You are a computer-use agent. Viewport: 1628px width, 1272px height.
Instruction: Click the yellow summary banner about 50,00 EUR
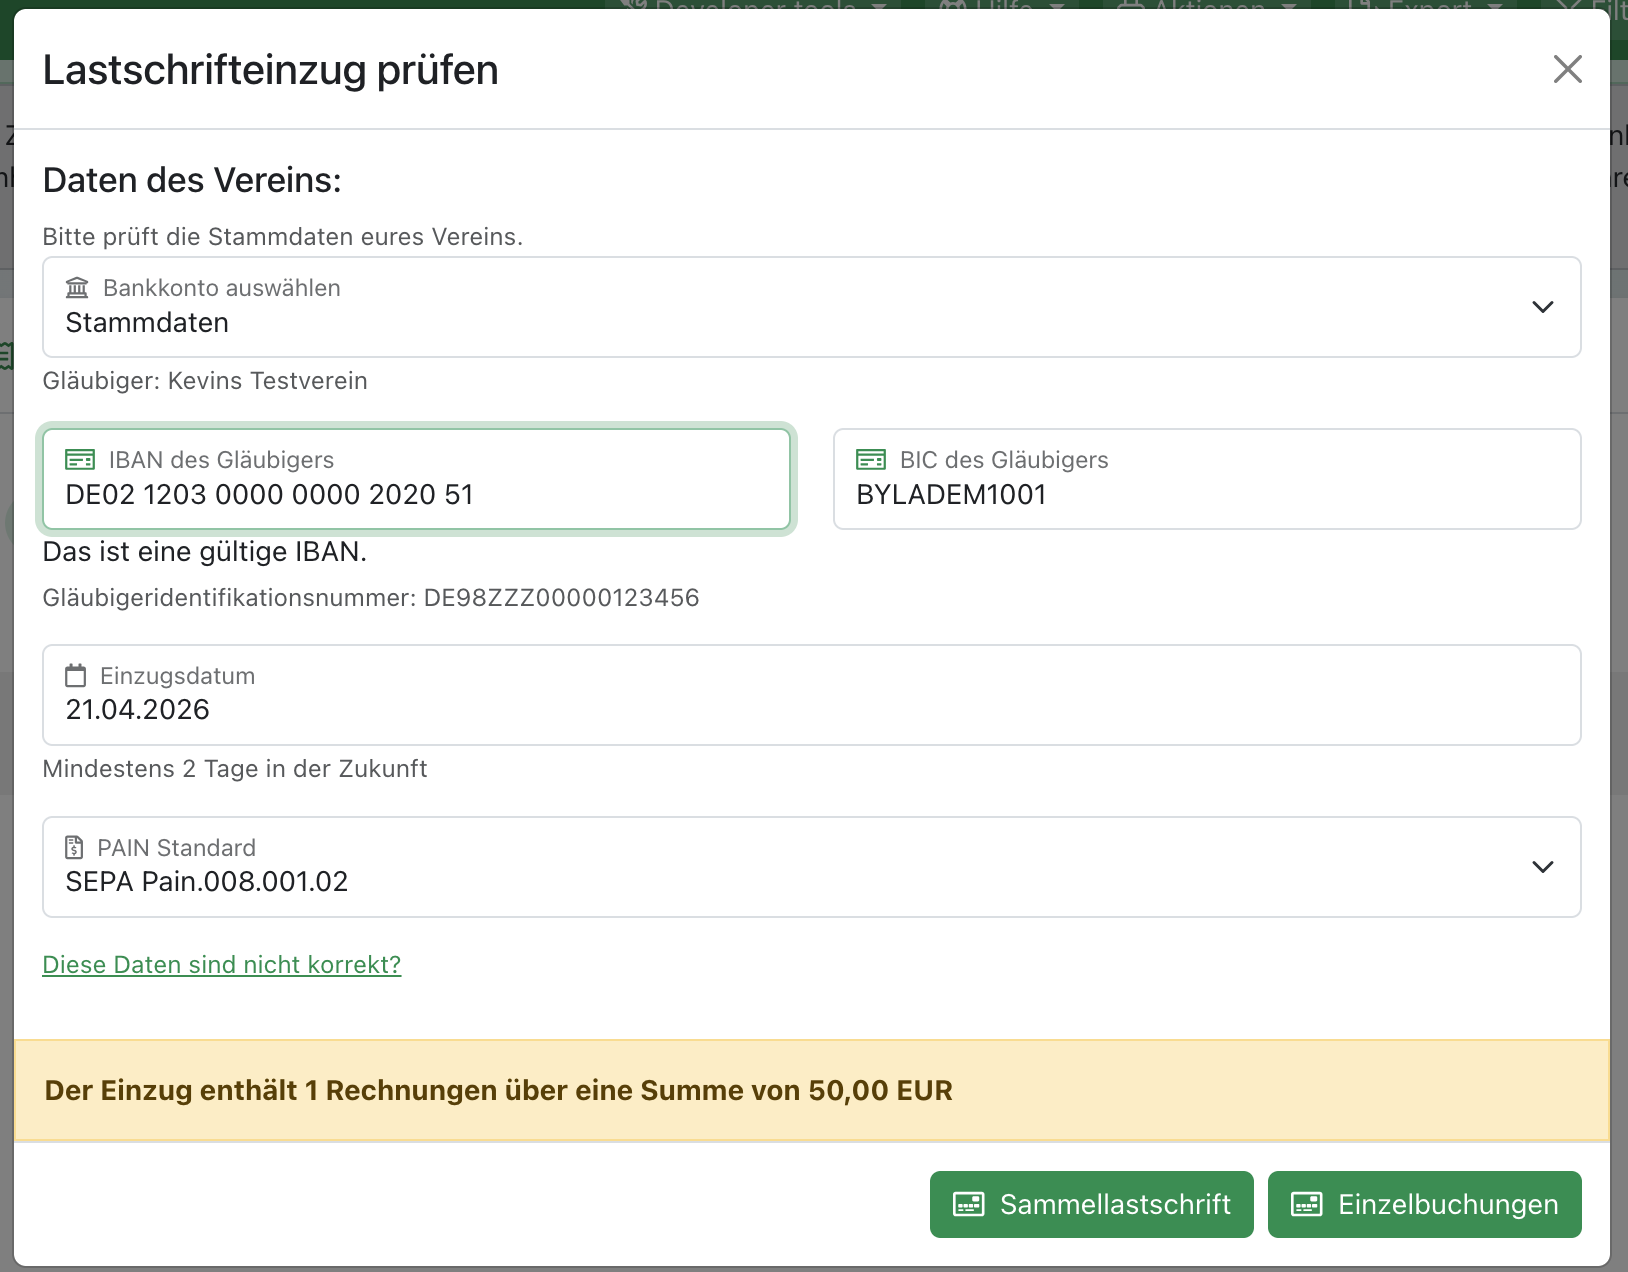point(810,1090)
